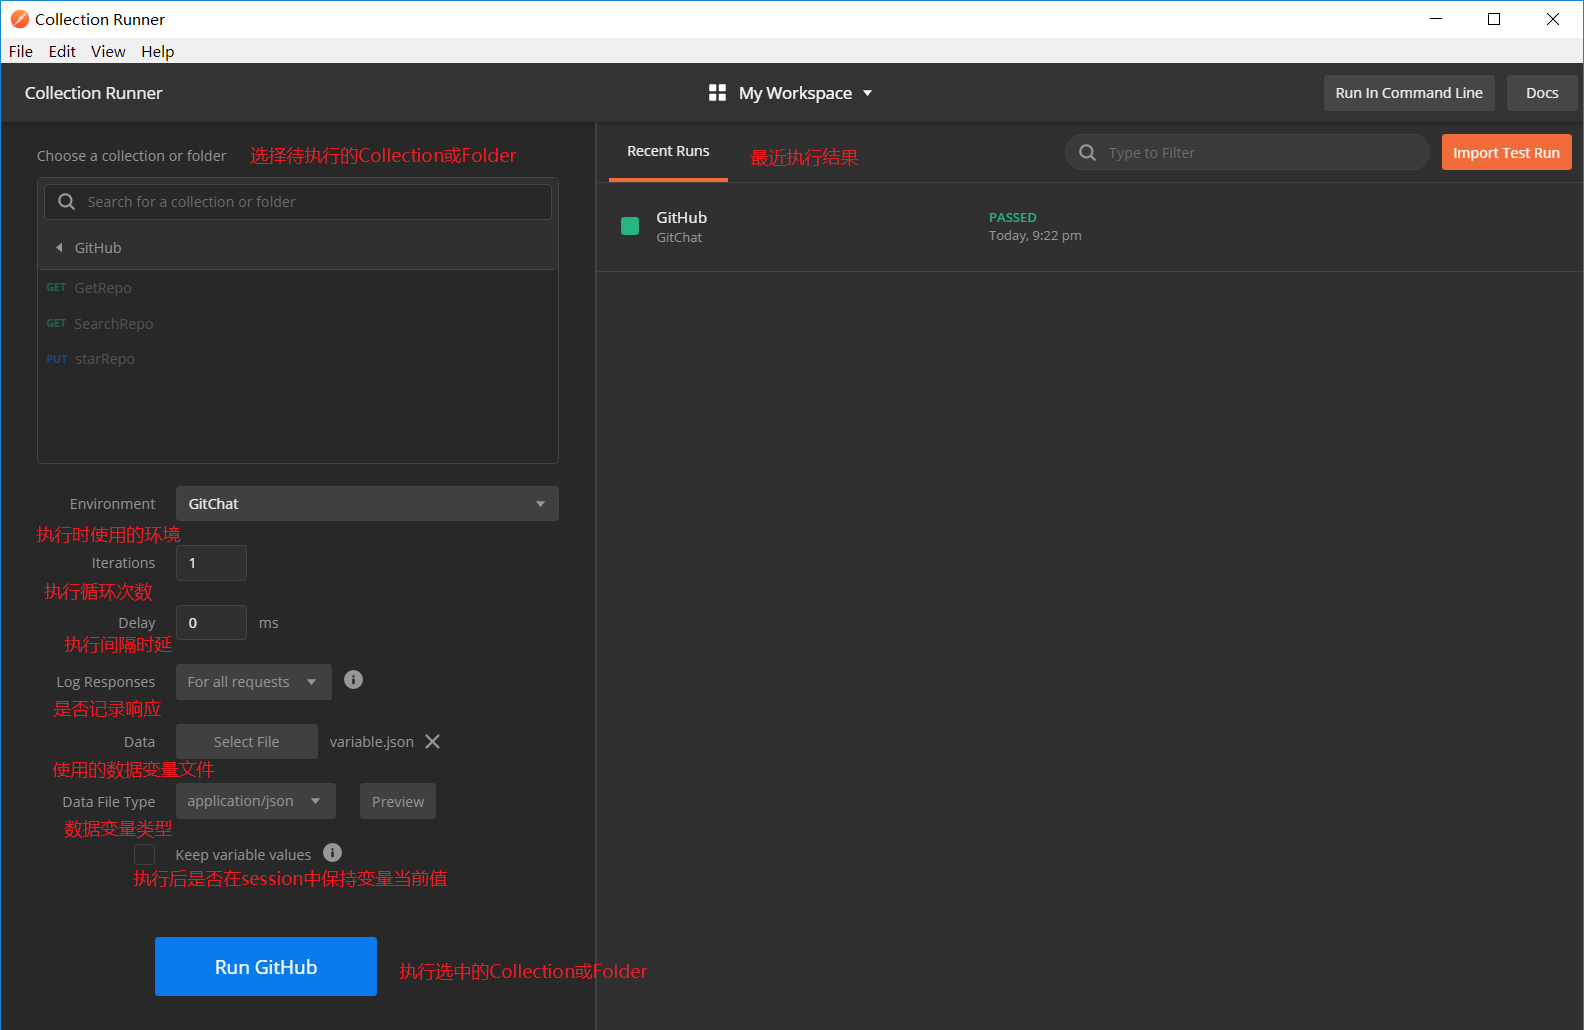Screen dimensions: 1584x1030
Task: Click the Import Test Run button
Action: (1506, 153)
